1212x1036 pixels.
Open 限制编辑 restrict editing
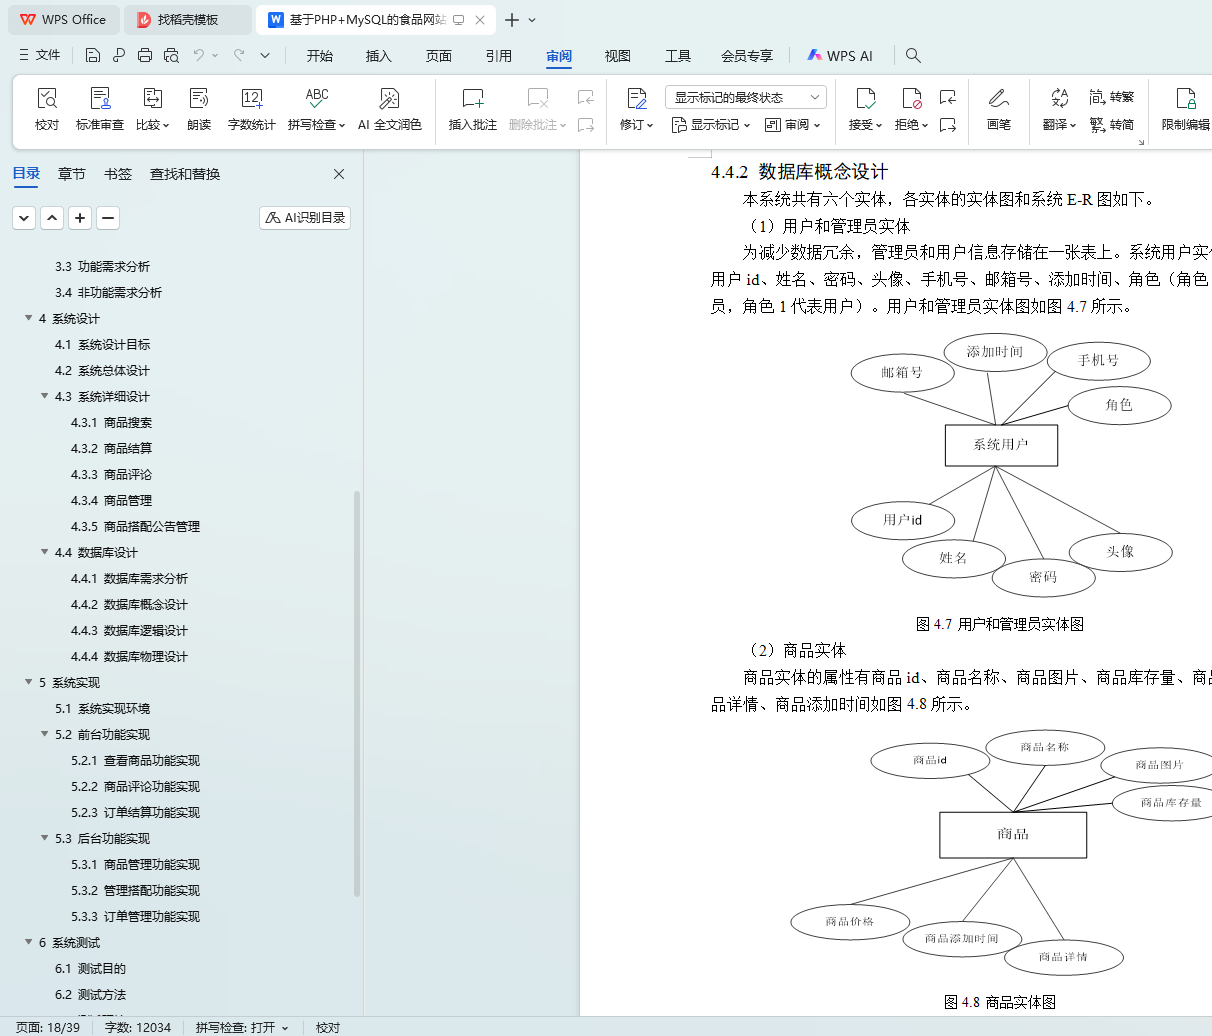point(1186,109)
